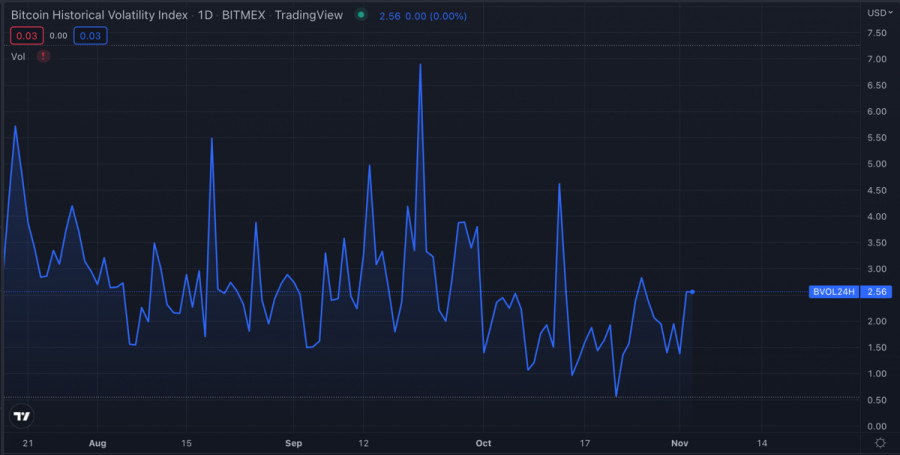900x455 pixels.
Task: Click the last data point marker
Action: click(x=693, y=292)
